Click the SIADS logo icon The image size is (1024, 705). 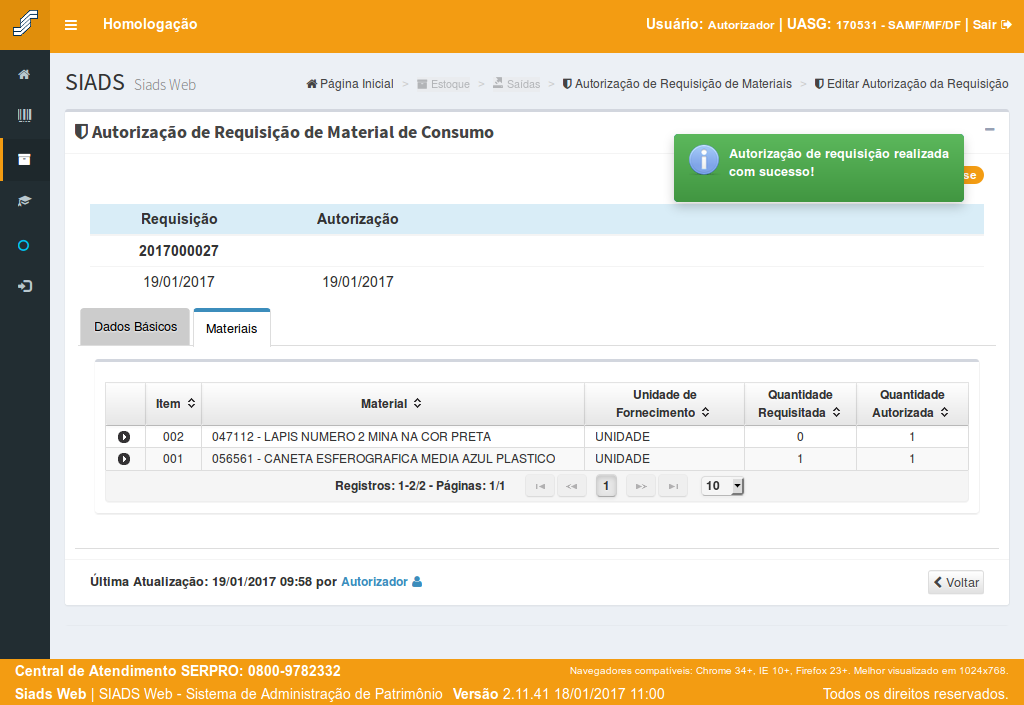click(x=25, y=24)
